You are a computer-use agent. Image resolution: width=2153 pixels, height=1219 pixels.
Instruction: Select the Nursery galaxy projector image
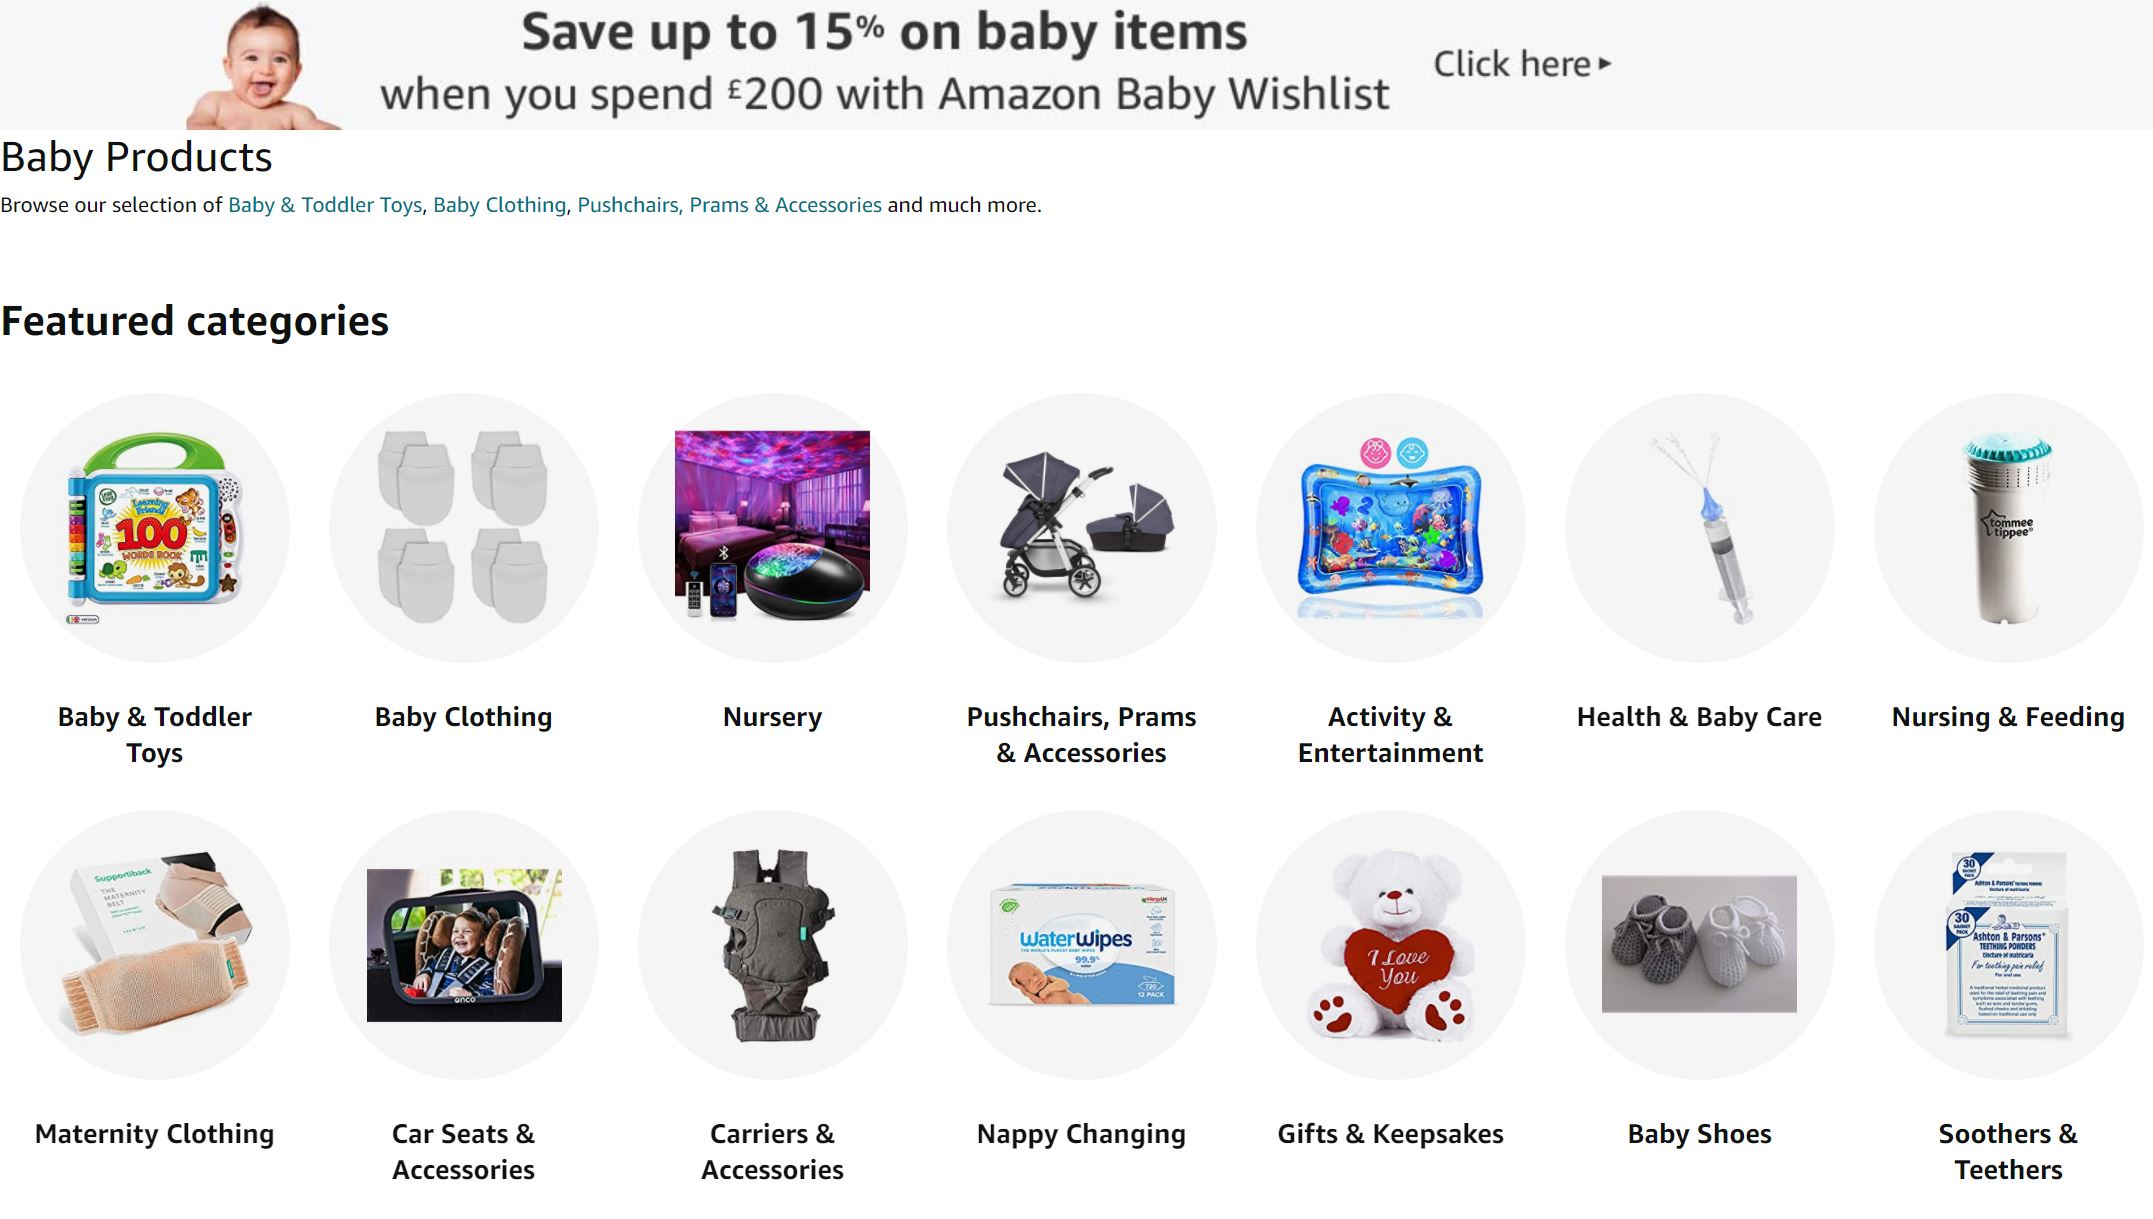(x=772, y=528)
